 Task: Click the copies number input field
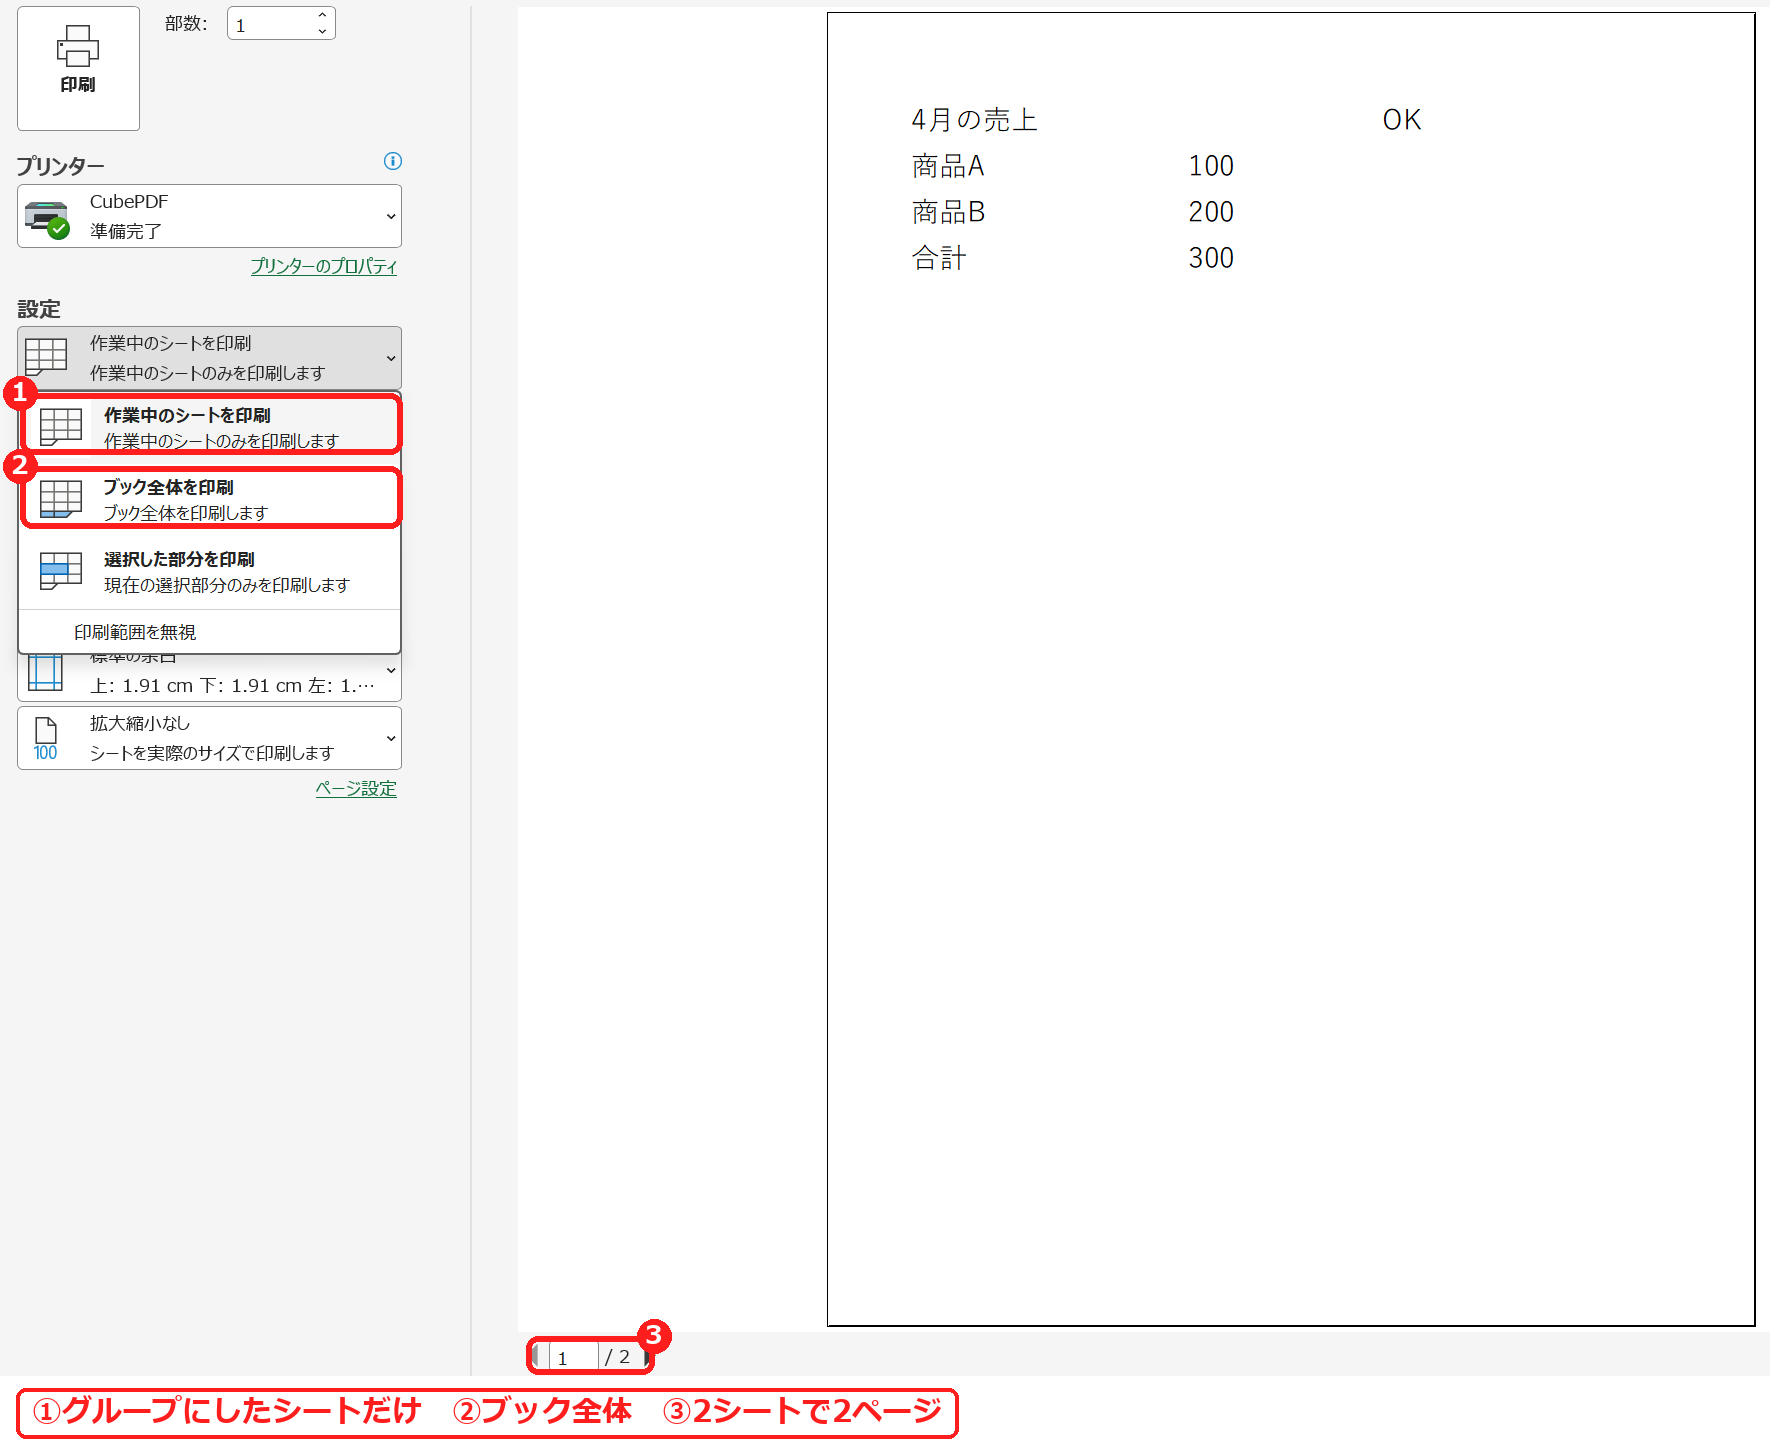pyautogui.click(x=270, y=24)
